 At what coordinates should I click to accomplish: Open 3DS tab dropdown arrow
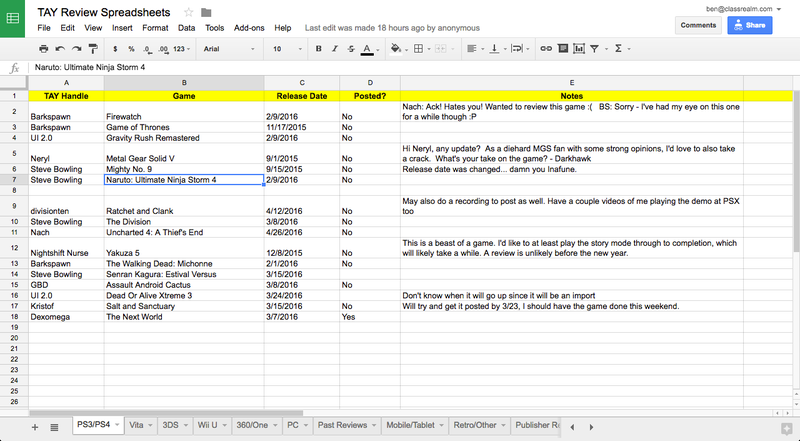click(x=186, y=425)
